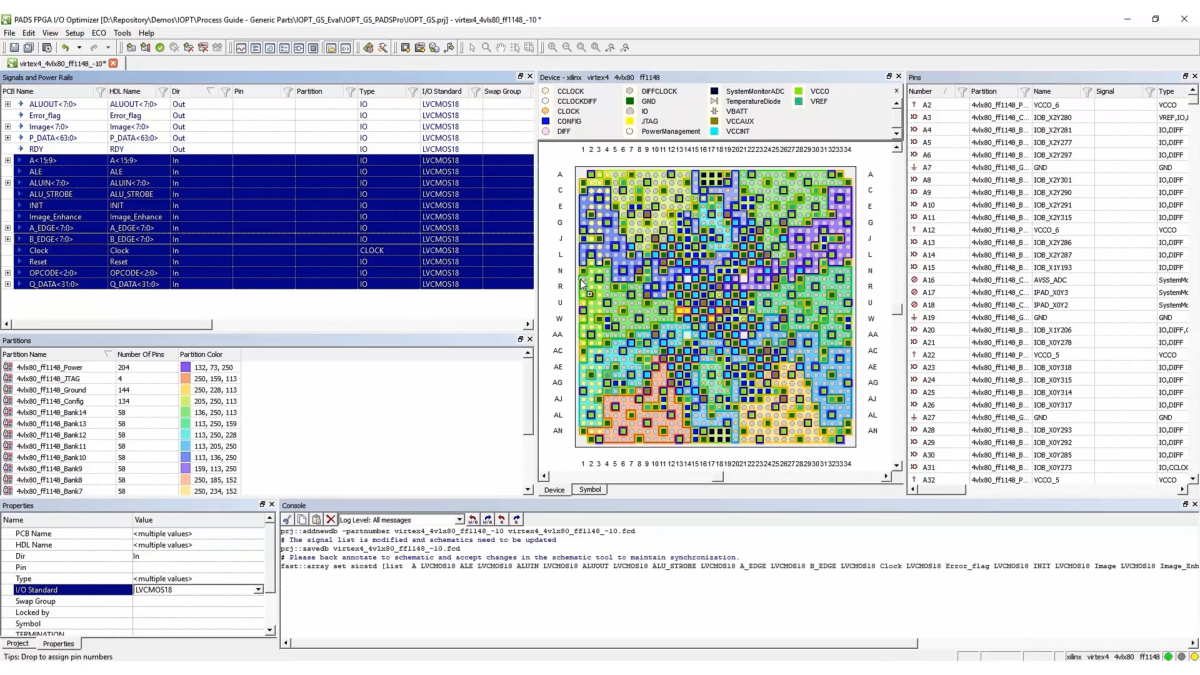Image resolution: width=1200 pixels, height=675 pixels.
Task: Click the Save toolbar icon
Action: pos(14,47)
